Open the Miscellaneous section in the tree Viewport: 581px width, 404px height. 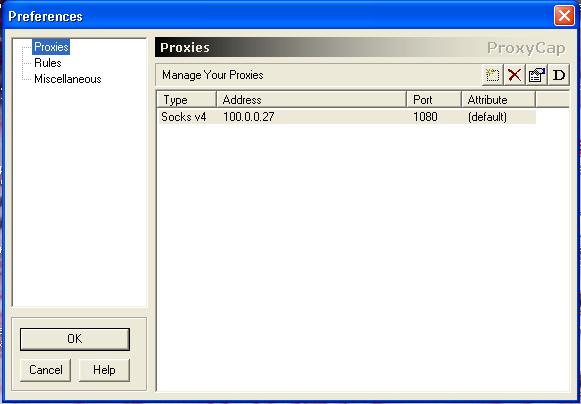pyautogui.click(x=68, y=79)
